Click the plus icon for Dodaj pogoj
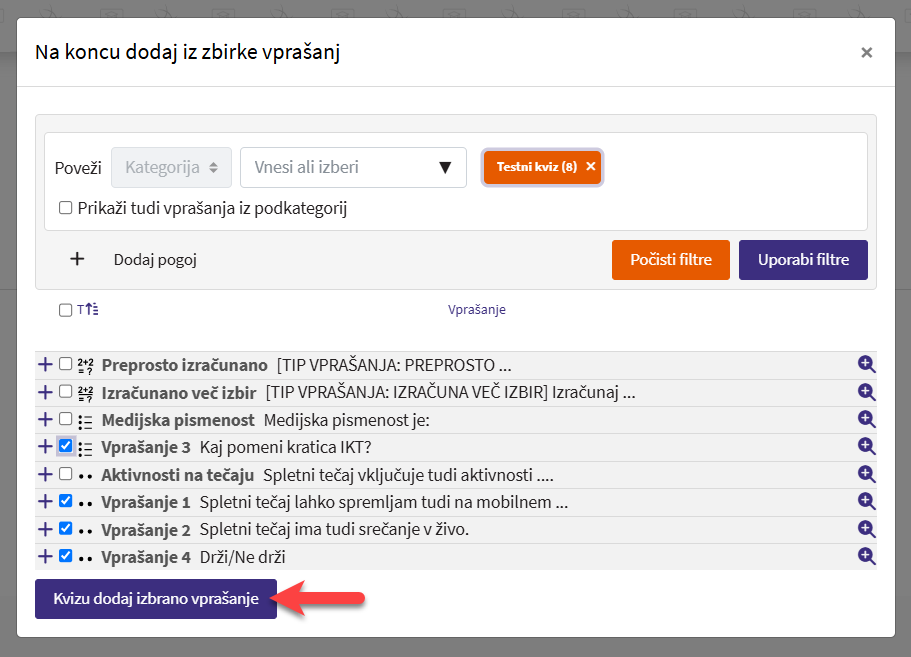The width and height of the screenshot is (911, 657). [x=77, y=260]
